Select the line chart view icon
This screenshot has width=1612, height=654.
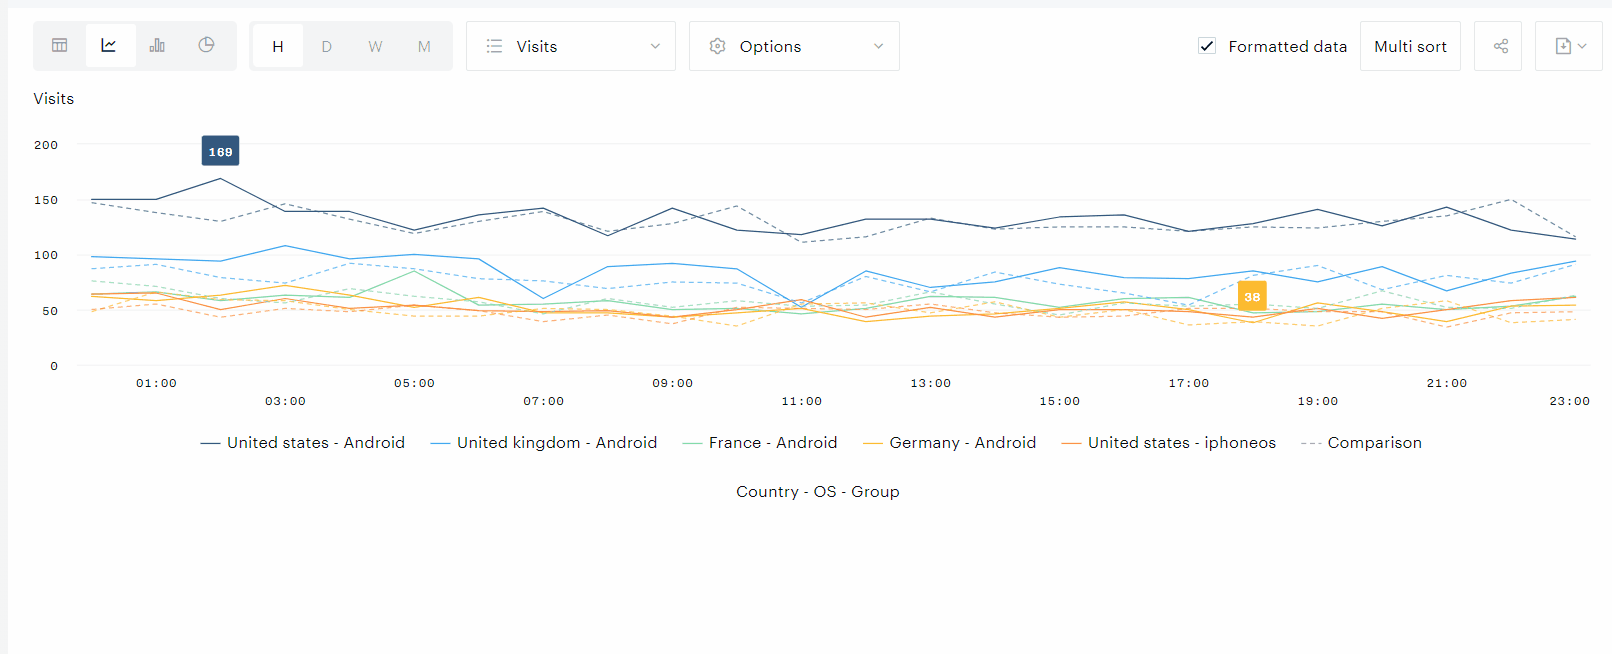109,46
